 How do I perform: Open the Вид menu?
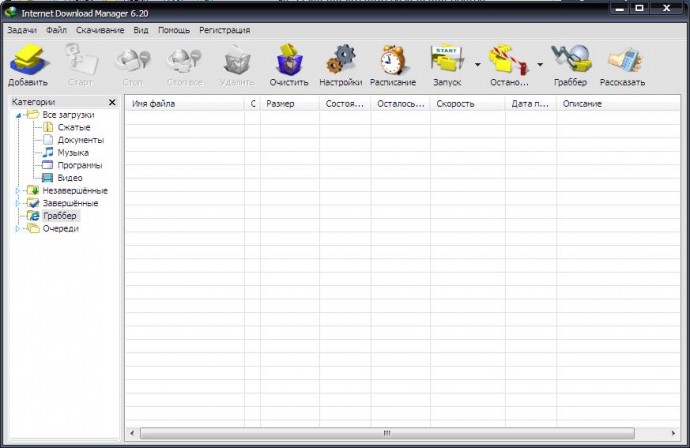coord(141,30)
